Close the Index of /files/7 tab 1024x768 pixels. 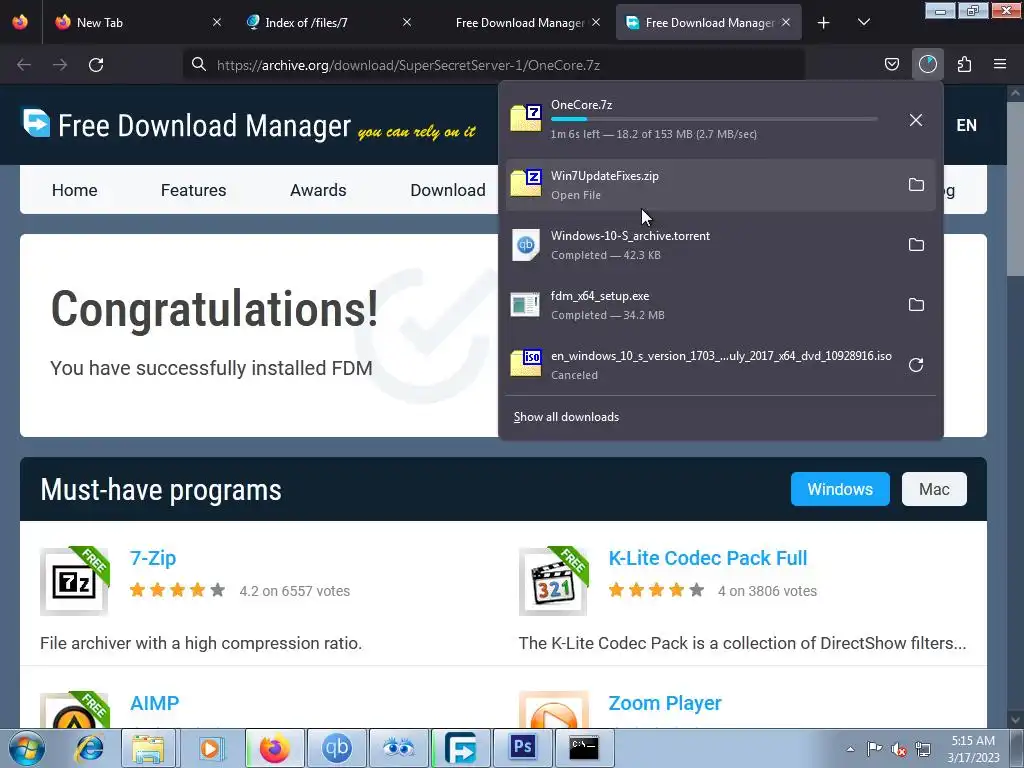(x=407, y=22)
